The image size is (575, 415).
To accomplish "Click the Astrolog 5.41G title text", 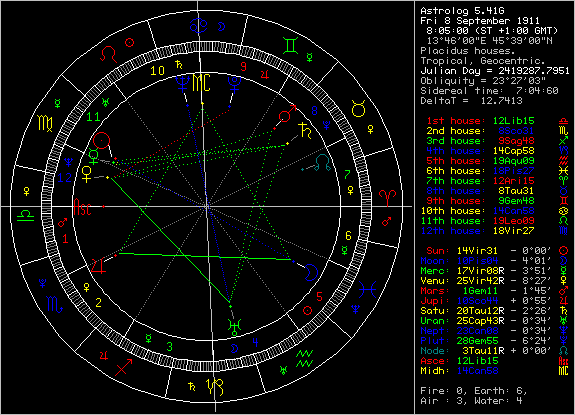I will pos(462,11).
